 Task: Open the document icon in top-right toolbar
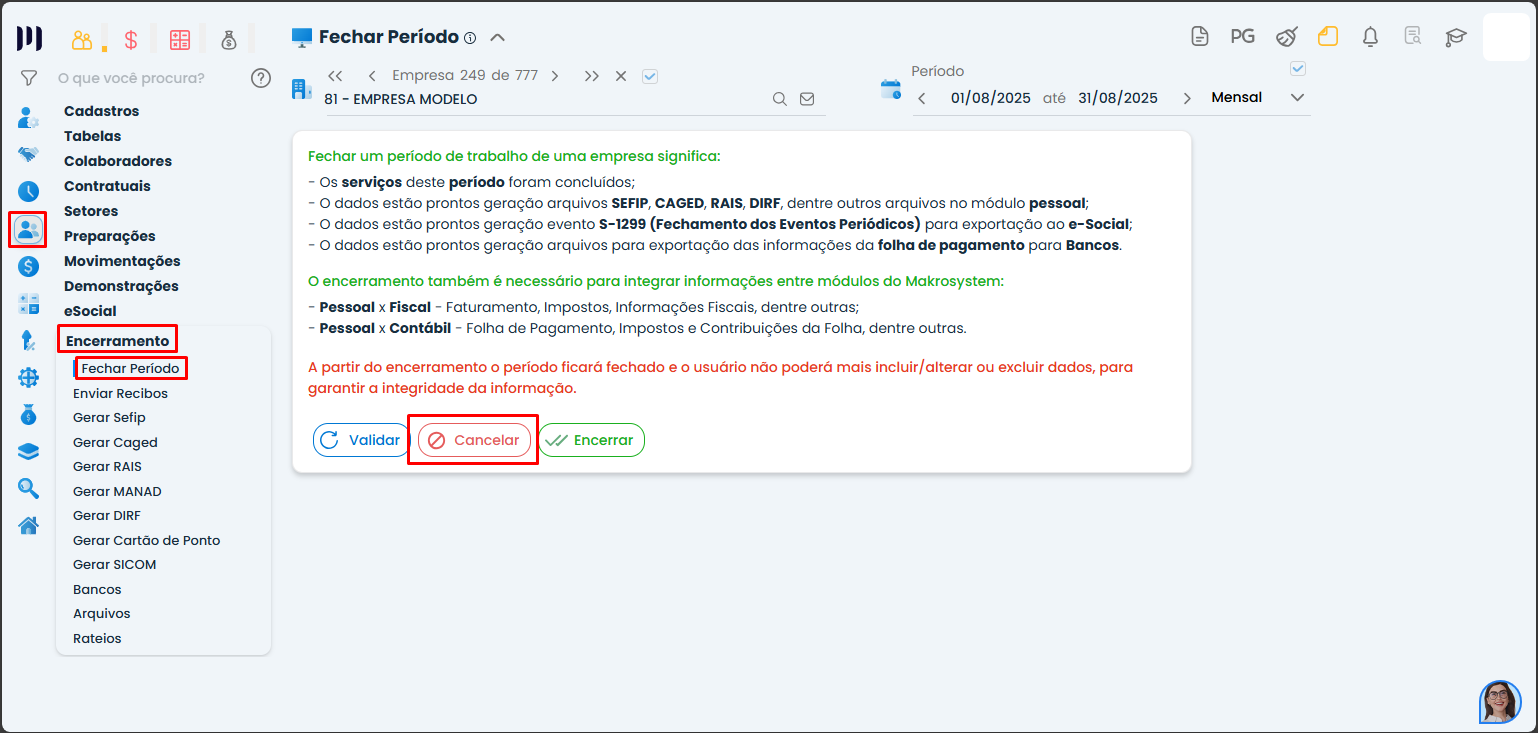1200,37
